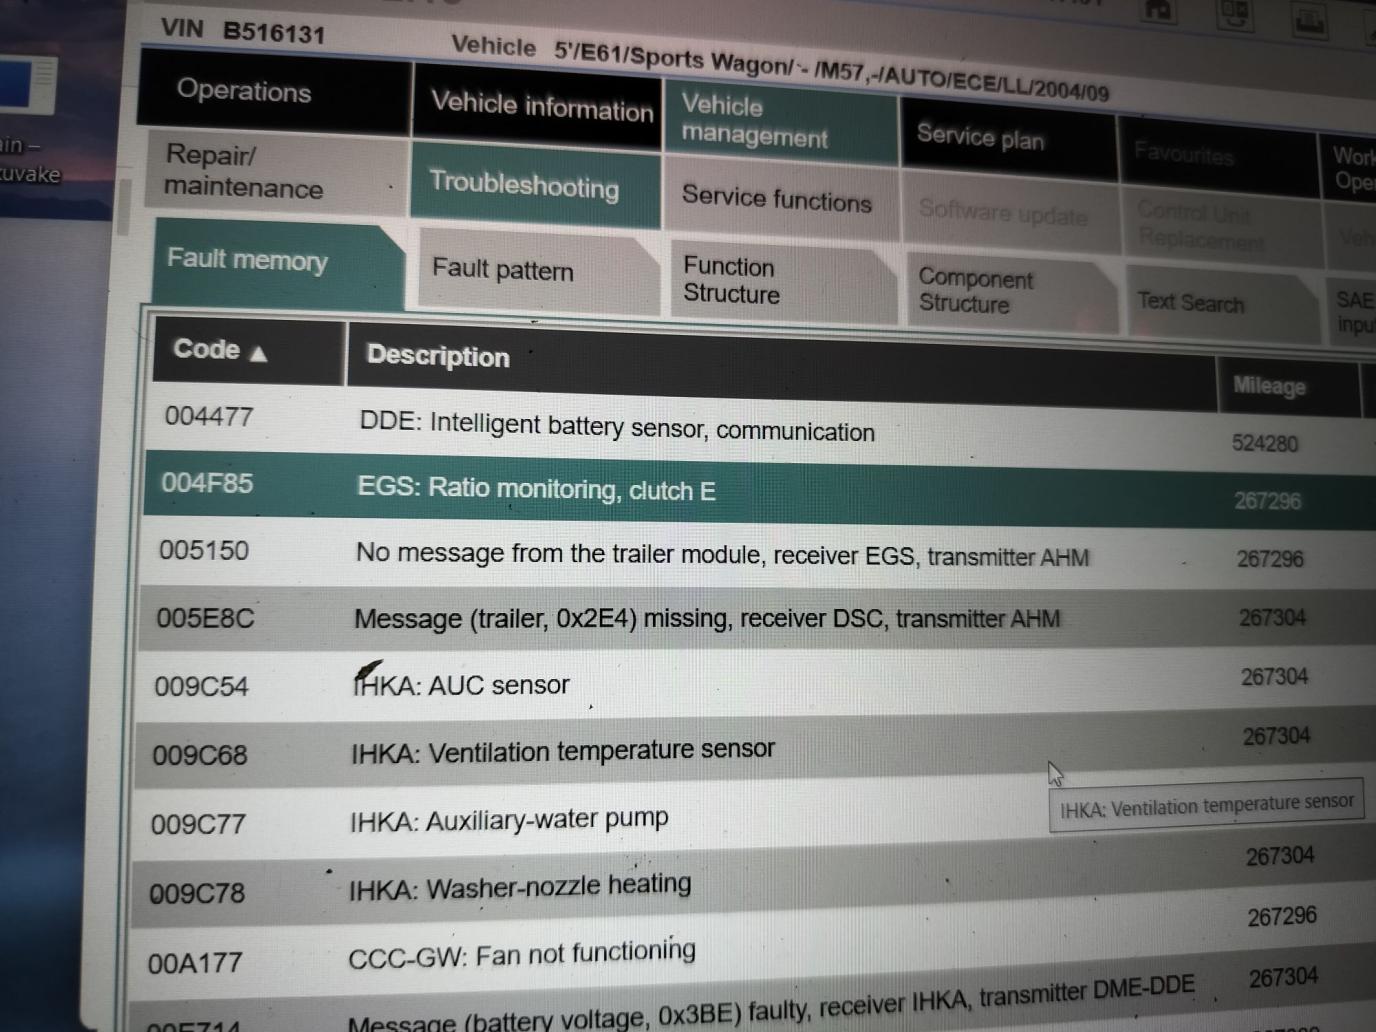Select fault 00A177 CCC-GW fan row

click(x=521, y=955)
